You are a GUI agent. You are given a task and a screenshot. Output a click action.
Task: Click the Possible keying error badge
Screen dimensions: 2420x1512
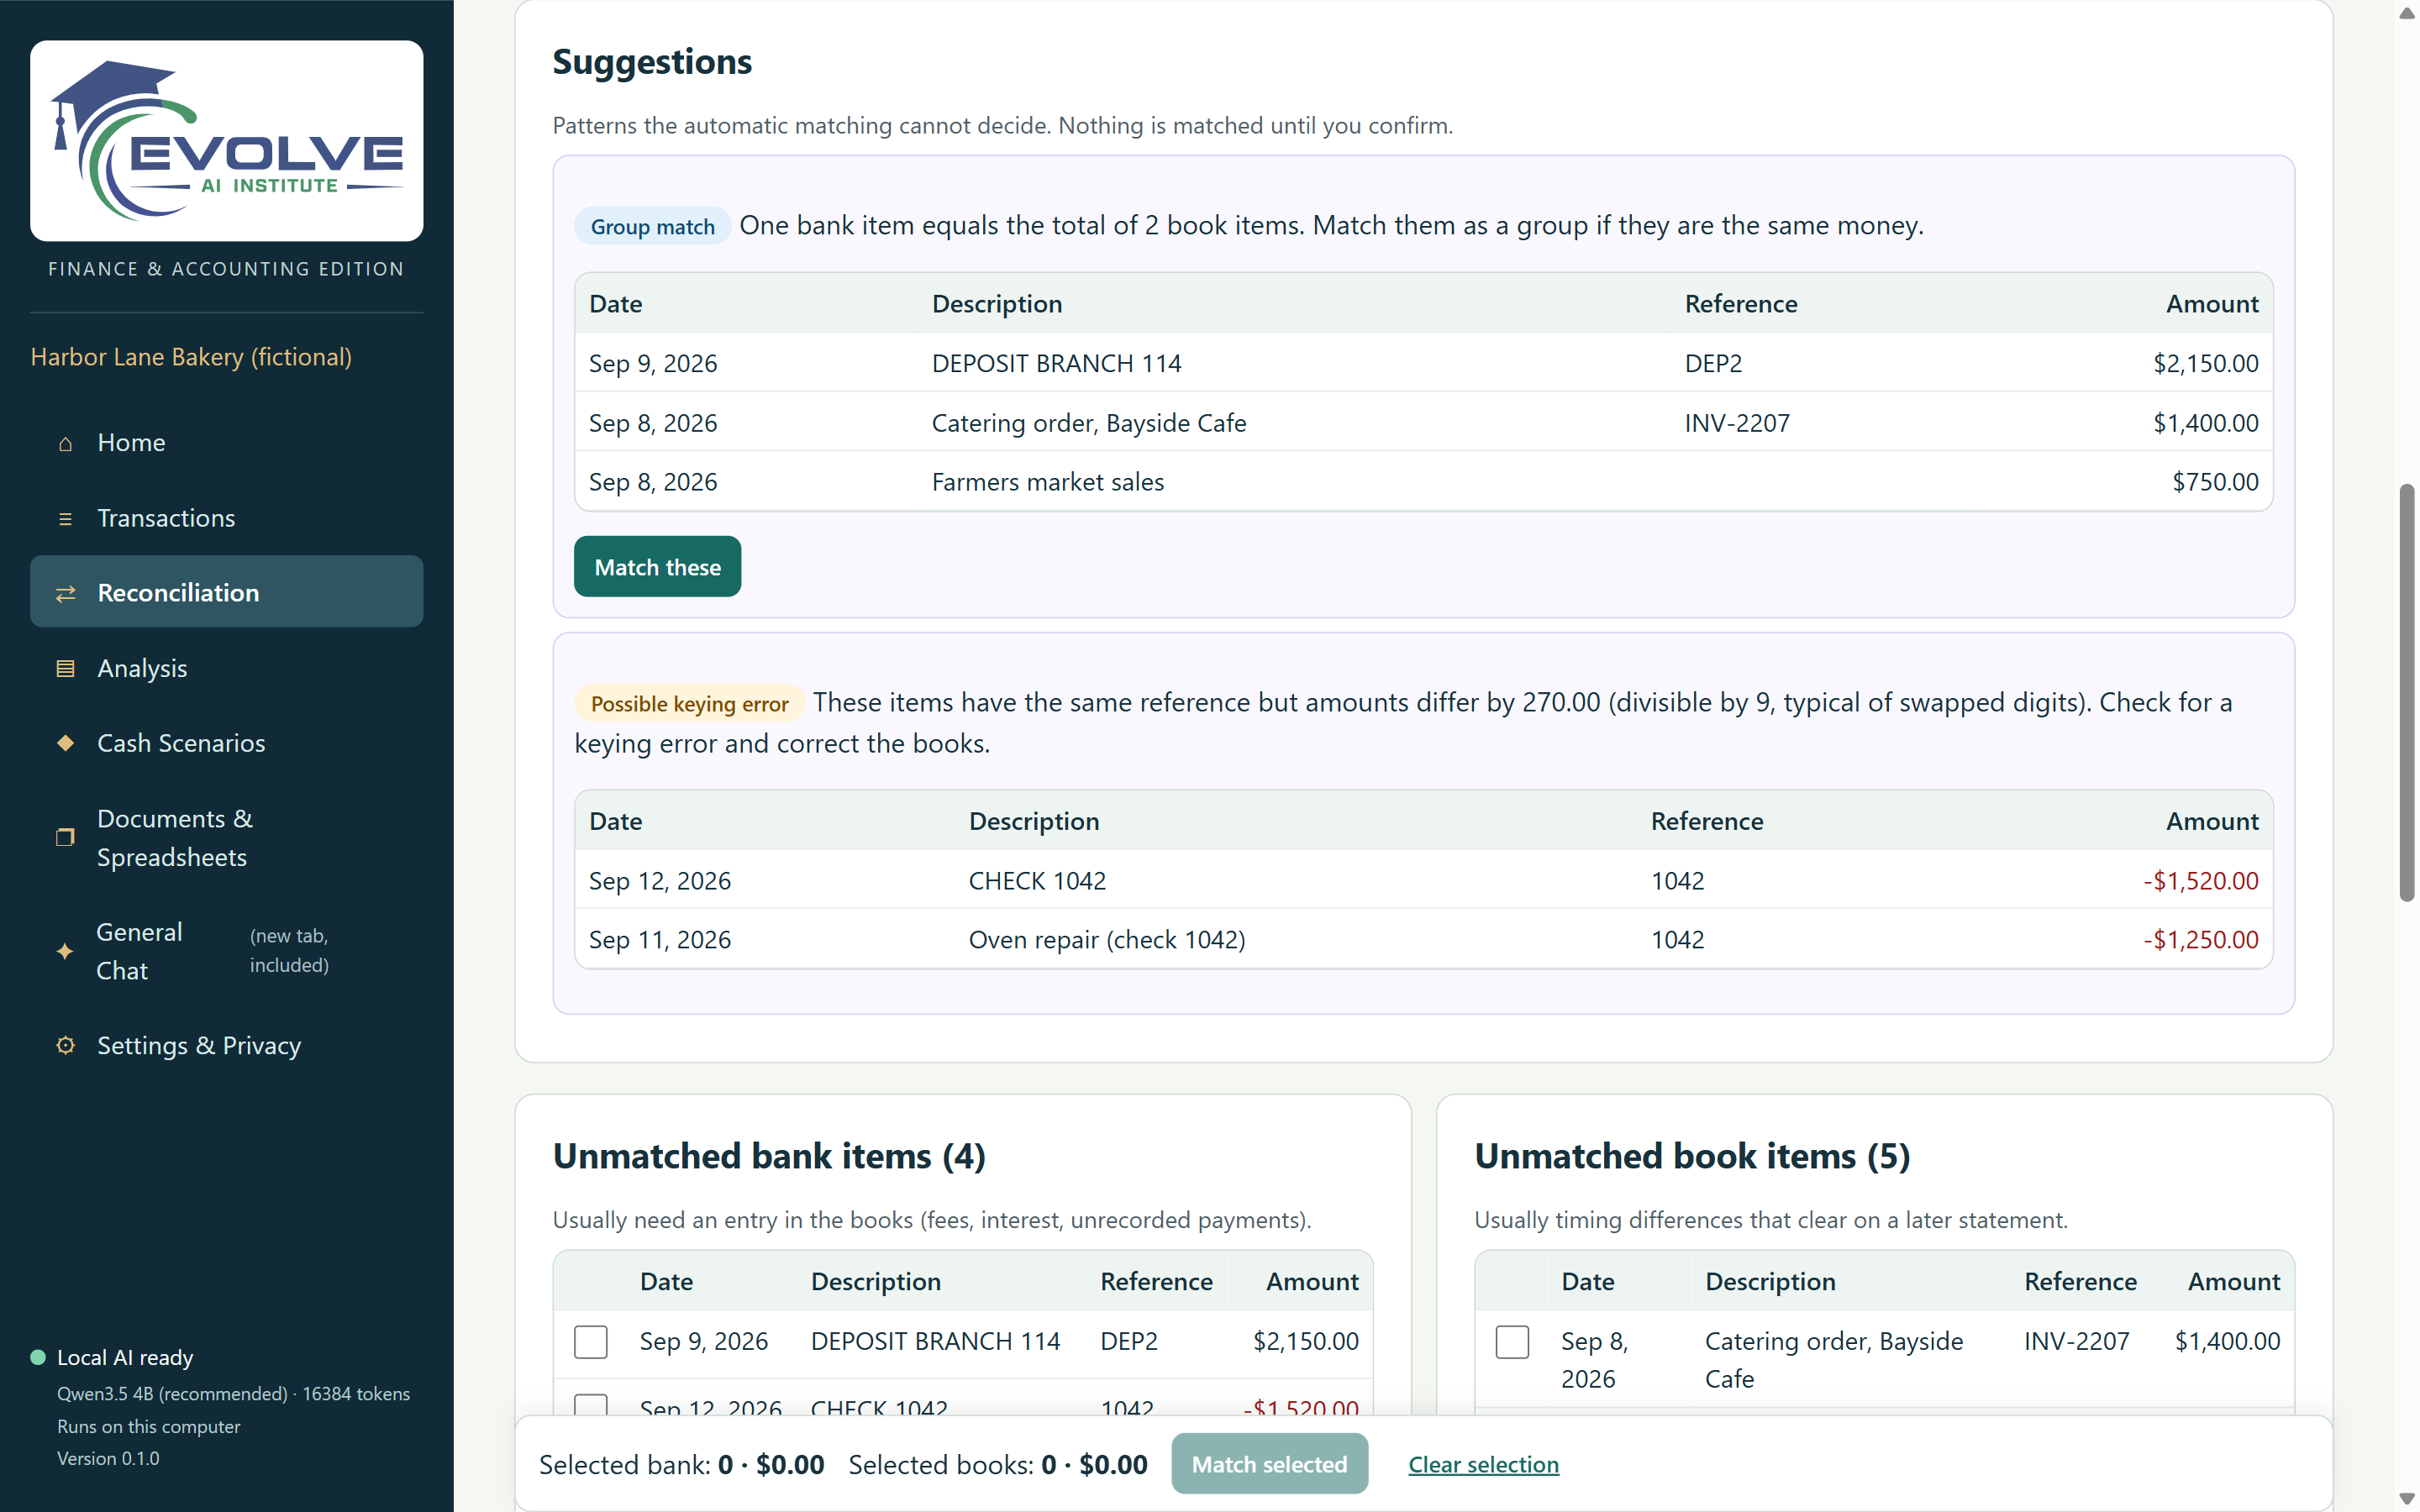[689, 704]
